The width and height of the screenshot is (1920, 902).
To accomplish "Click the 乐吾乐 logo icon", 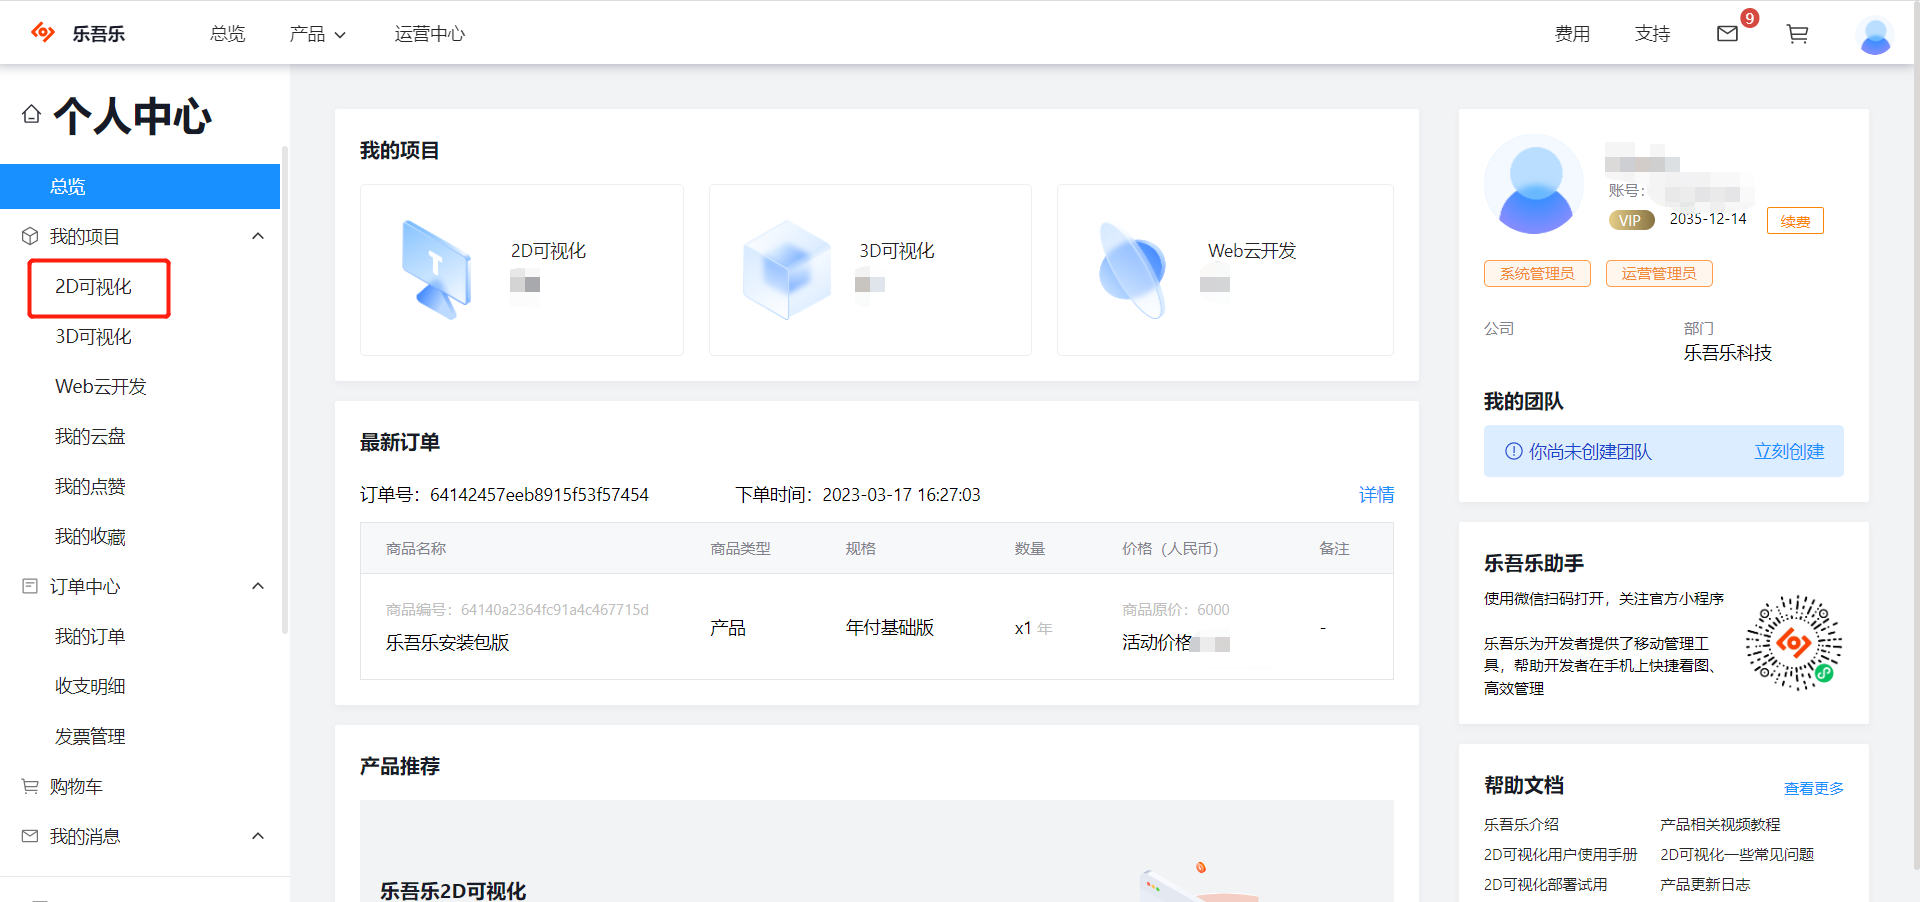I will pos(43,33).
